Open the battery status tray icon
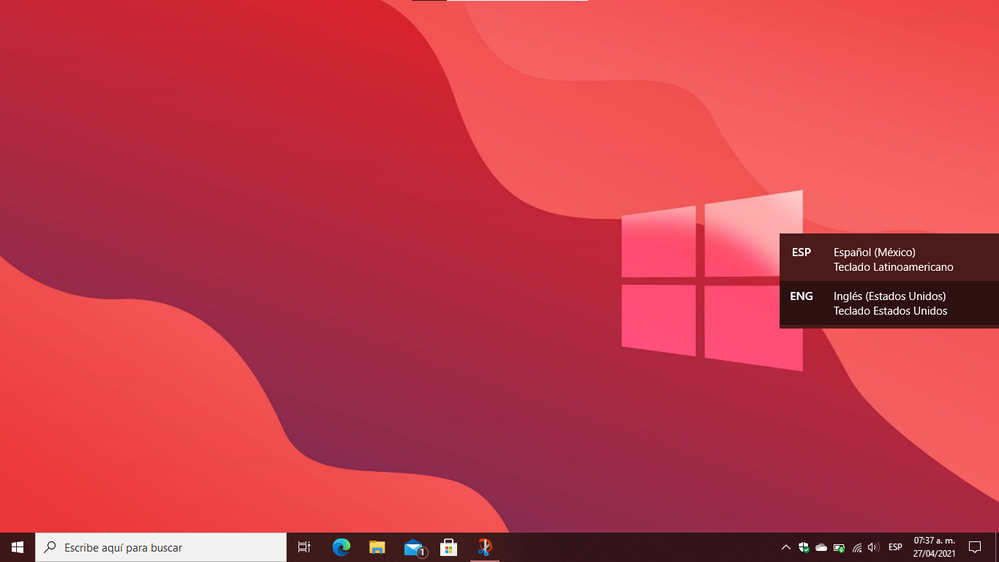Image resolution: width=999 pixels, height=562 pixels. (x=839, y=547)
